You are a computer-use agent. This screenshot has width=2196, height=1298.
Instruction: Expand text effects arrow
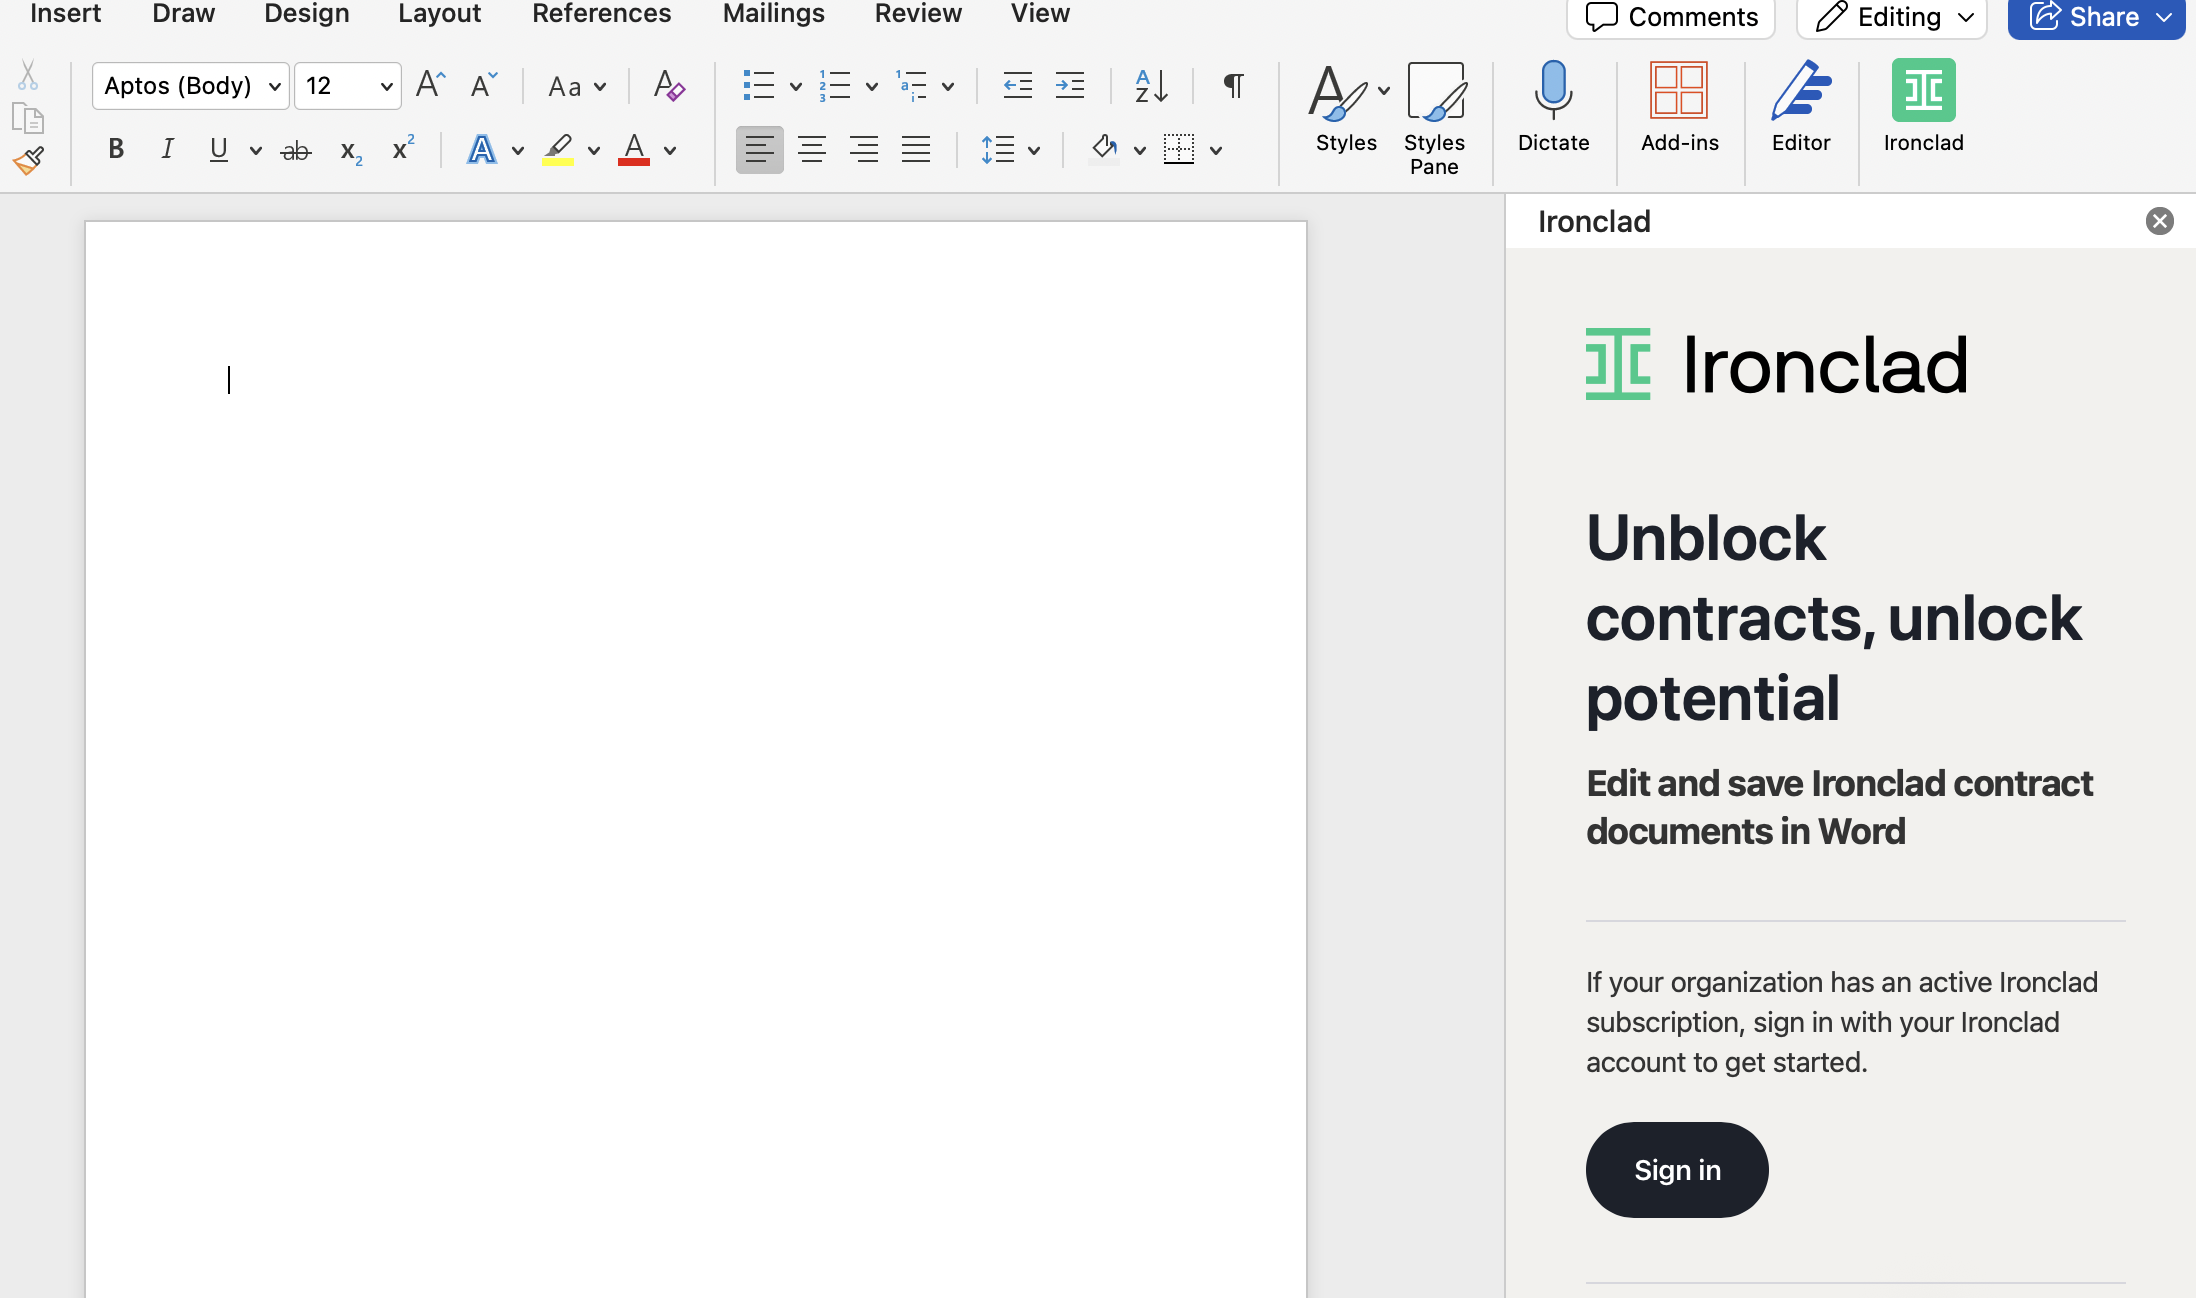pos(518,151)
